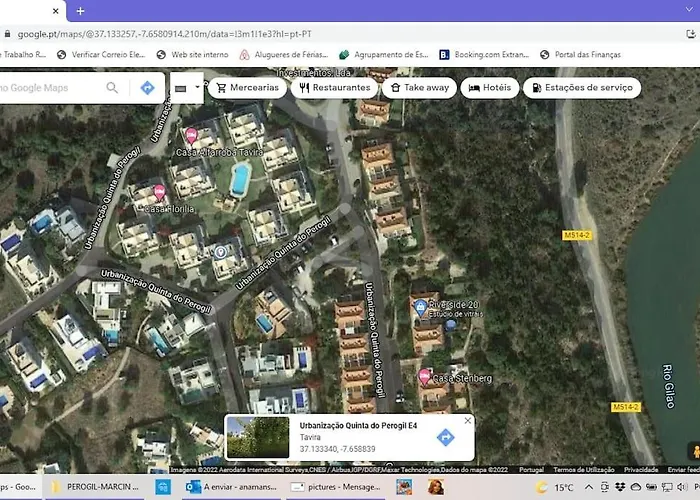Viewport: 700px width, 500px height.
Task: Select the Casa Florilia lodging marker
Action: [x=158, y=192]
